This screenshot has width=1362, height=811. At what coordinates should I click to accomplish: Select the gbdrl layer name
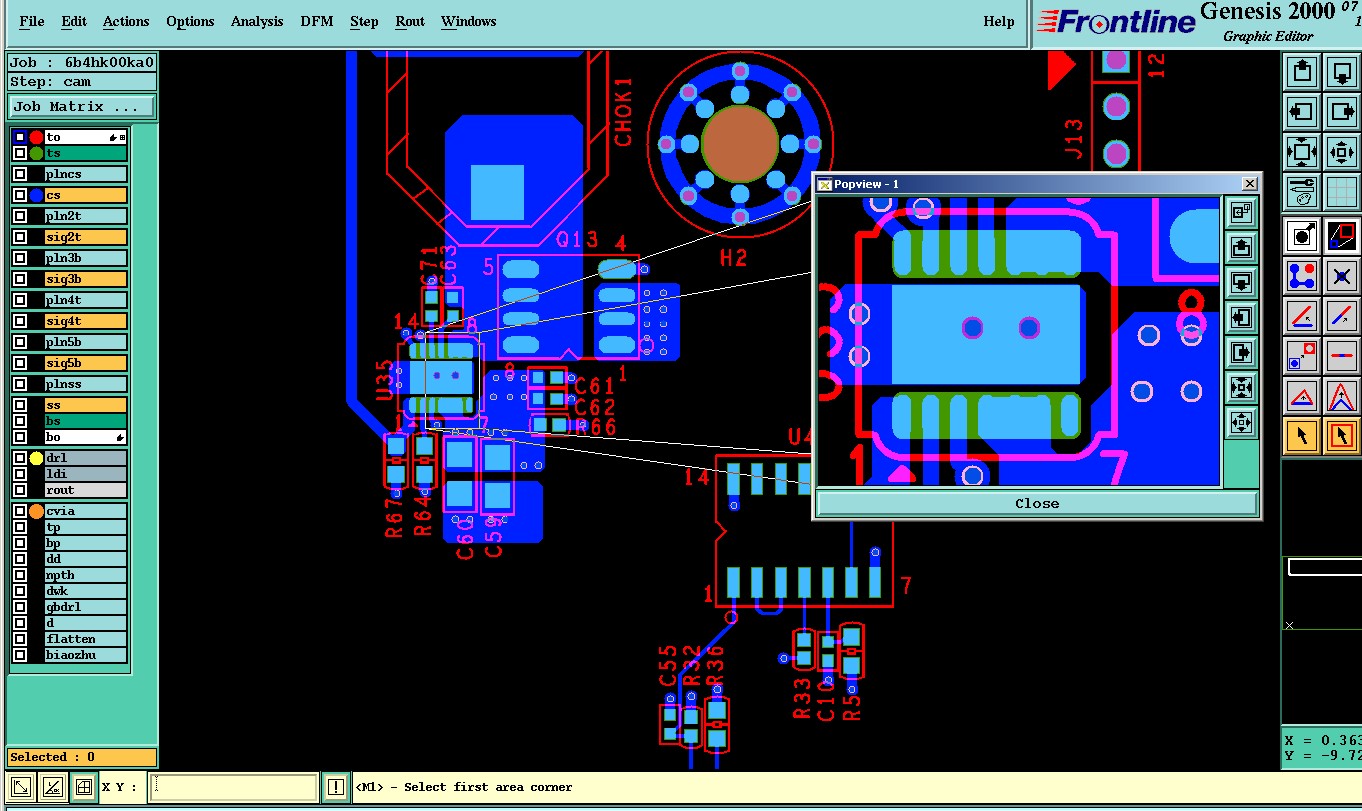coord(85,607)
